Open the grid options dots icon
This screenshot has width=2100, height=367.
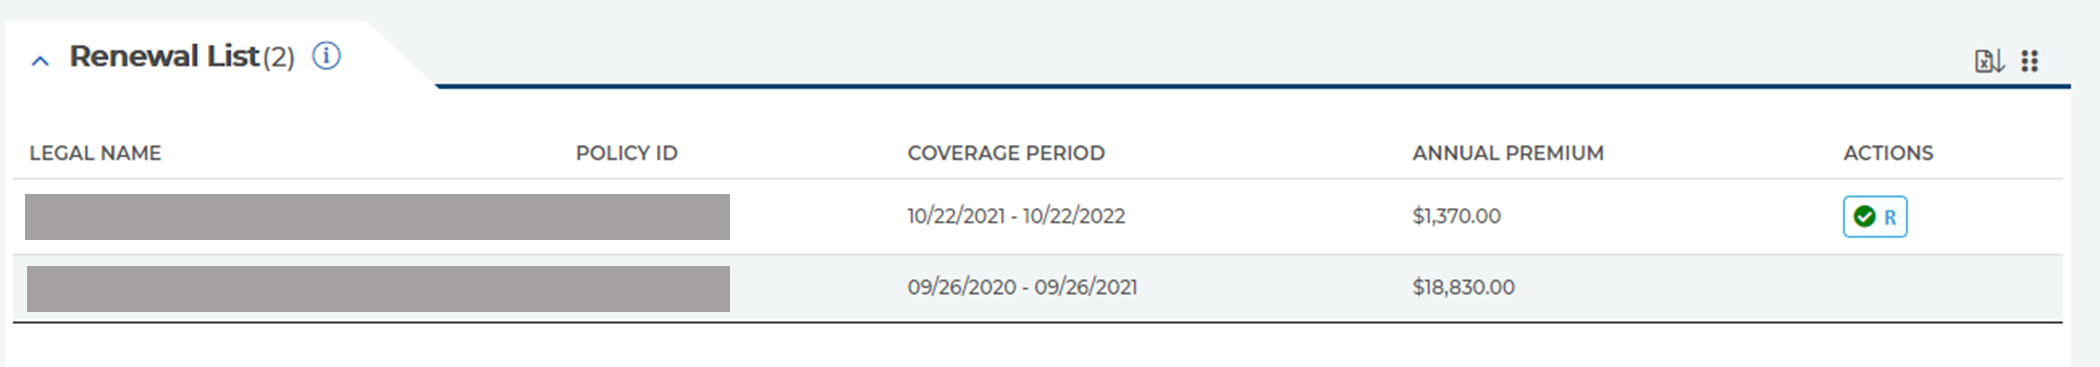click(2029, 61)
